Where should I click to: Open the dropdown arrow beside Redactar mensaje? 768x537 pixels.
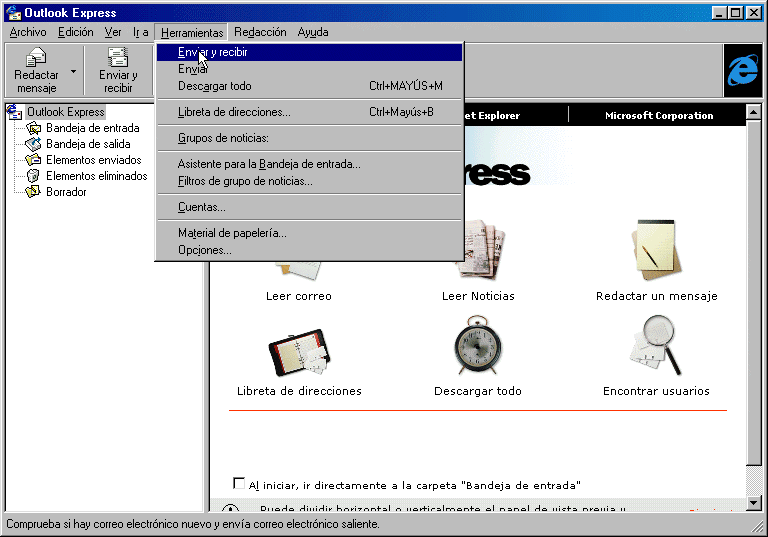pyautogui.click(x=73, y=73)
